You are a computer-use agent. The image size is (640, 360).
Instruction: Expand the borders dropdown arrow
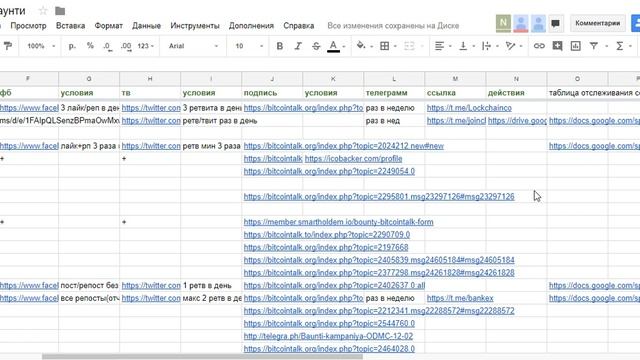click(x=395, y=47)
